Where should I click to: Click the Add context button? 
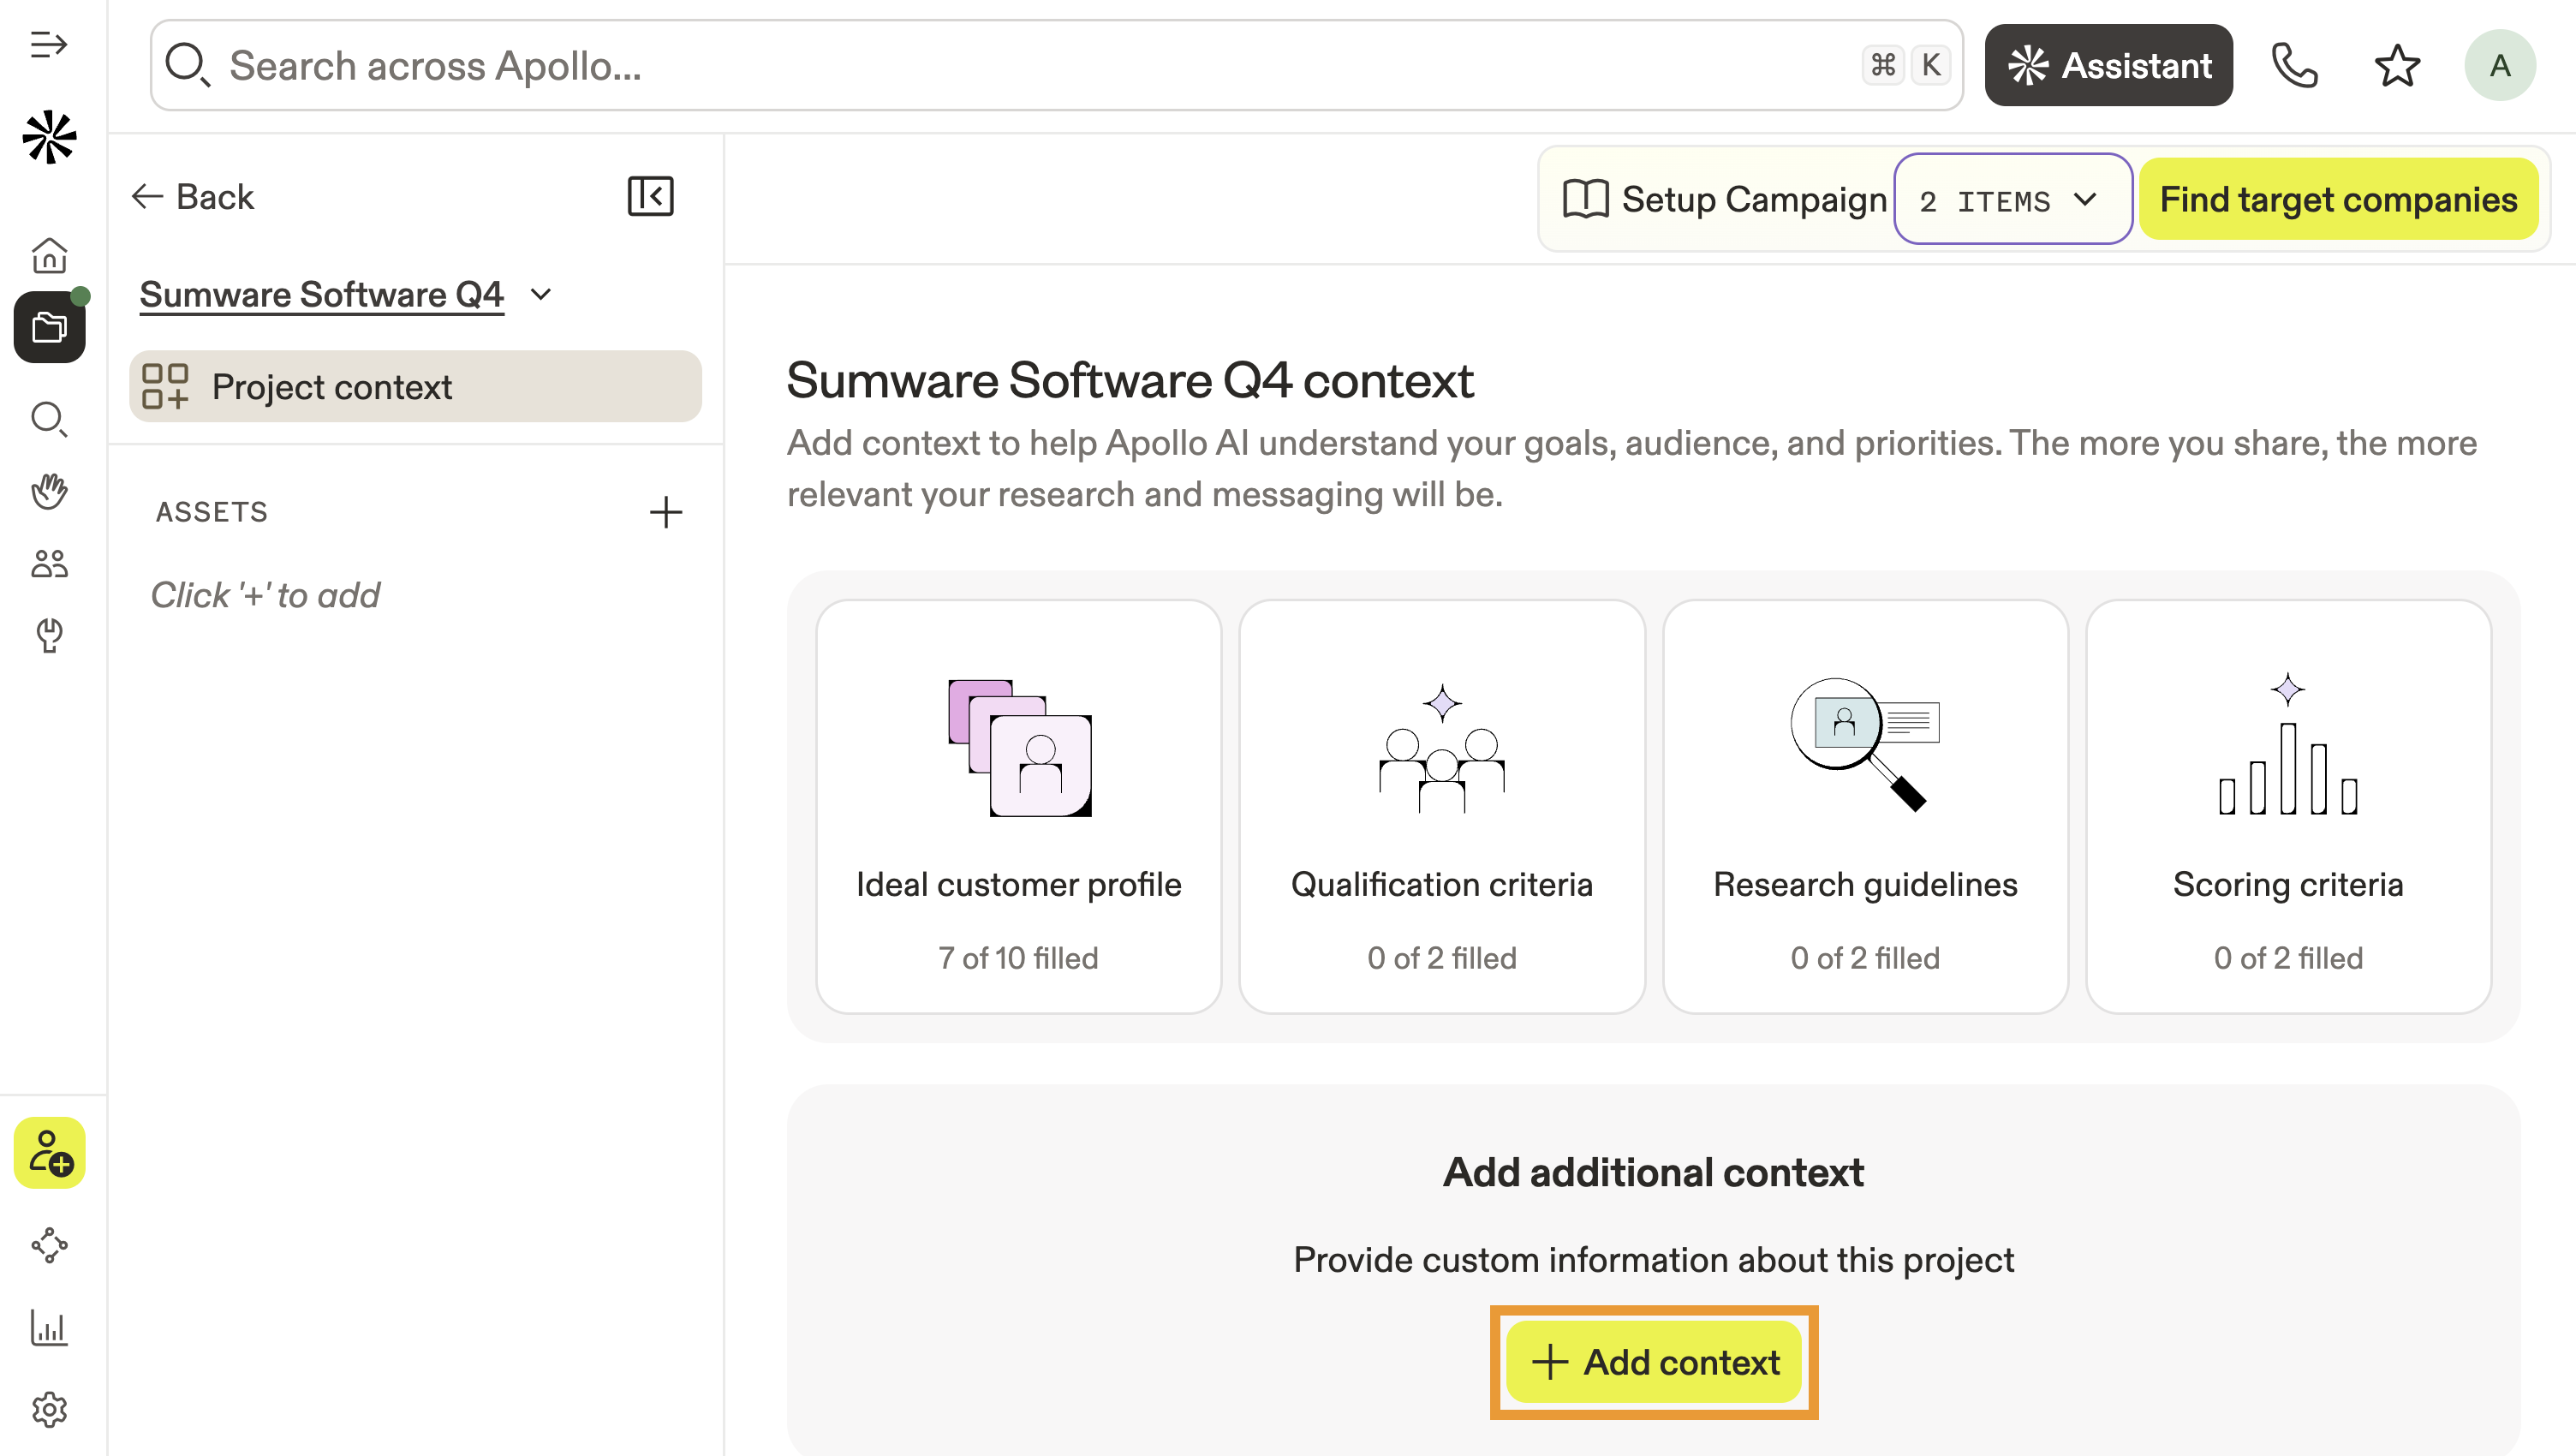point(1654,1362)
